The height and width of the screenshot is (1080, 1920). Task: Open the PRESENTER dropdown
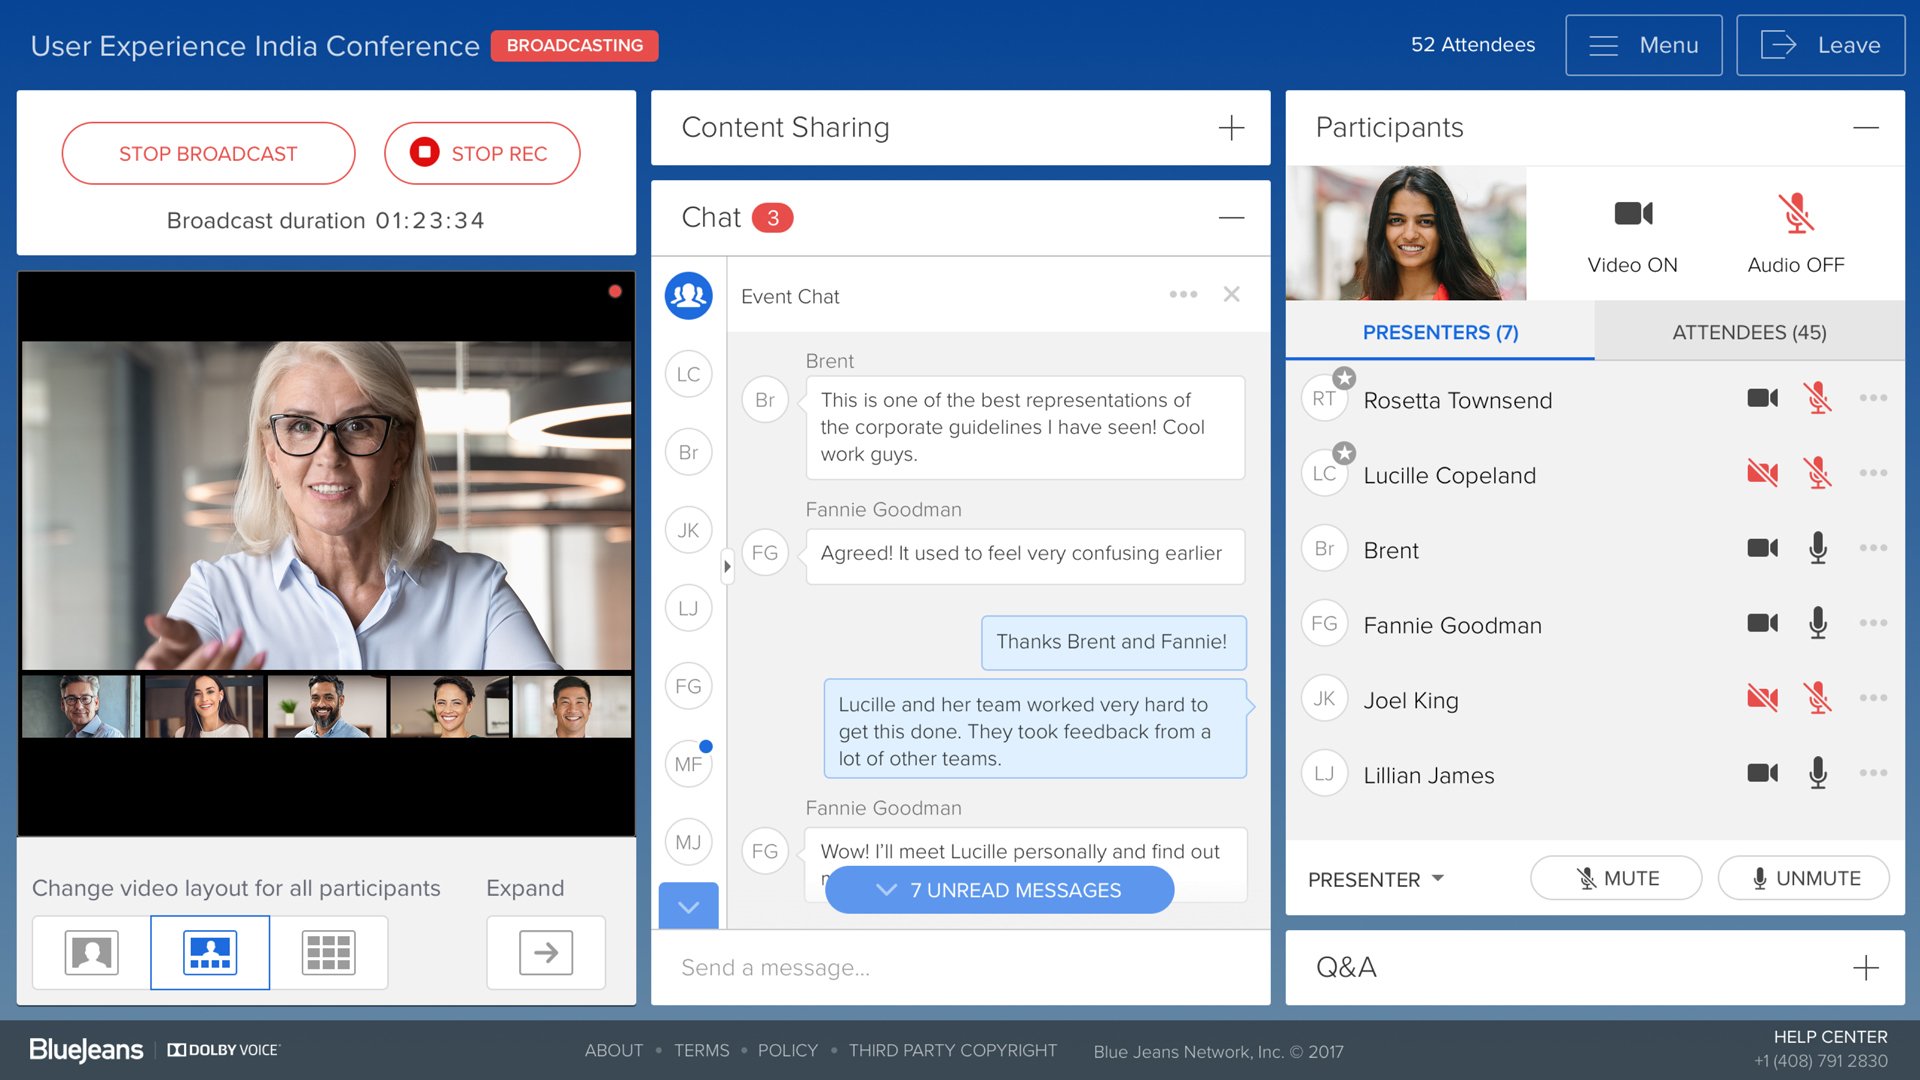point(1373,879)
